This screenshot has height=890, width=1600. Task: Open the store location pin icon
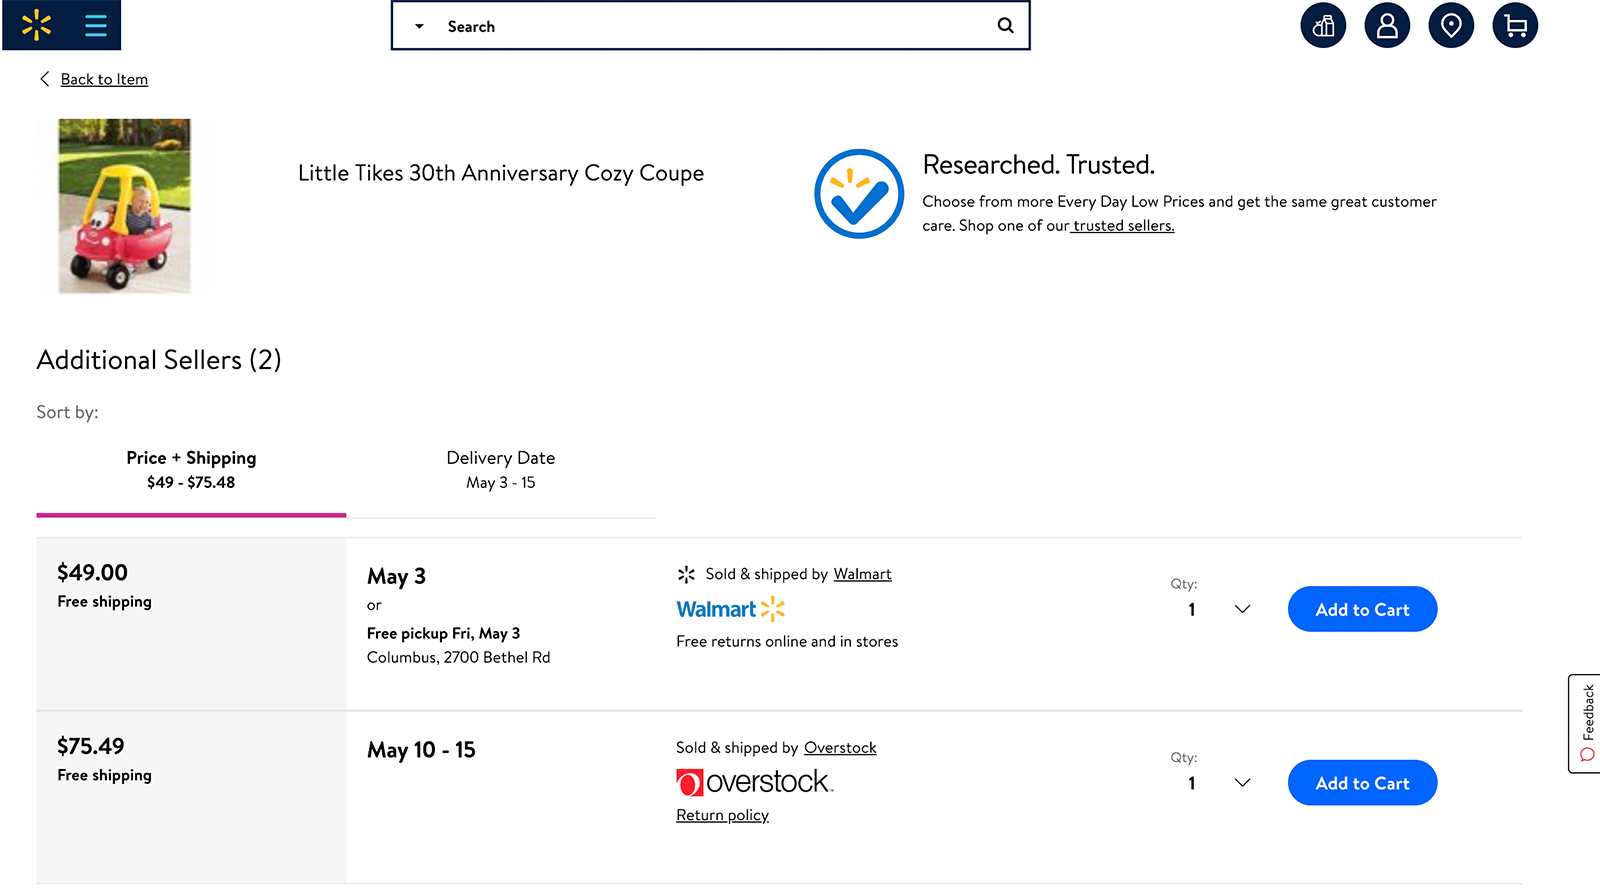[1451, 25]
